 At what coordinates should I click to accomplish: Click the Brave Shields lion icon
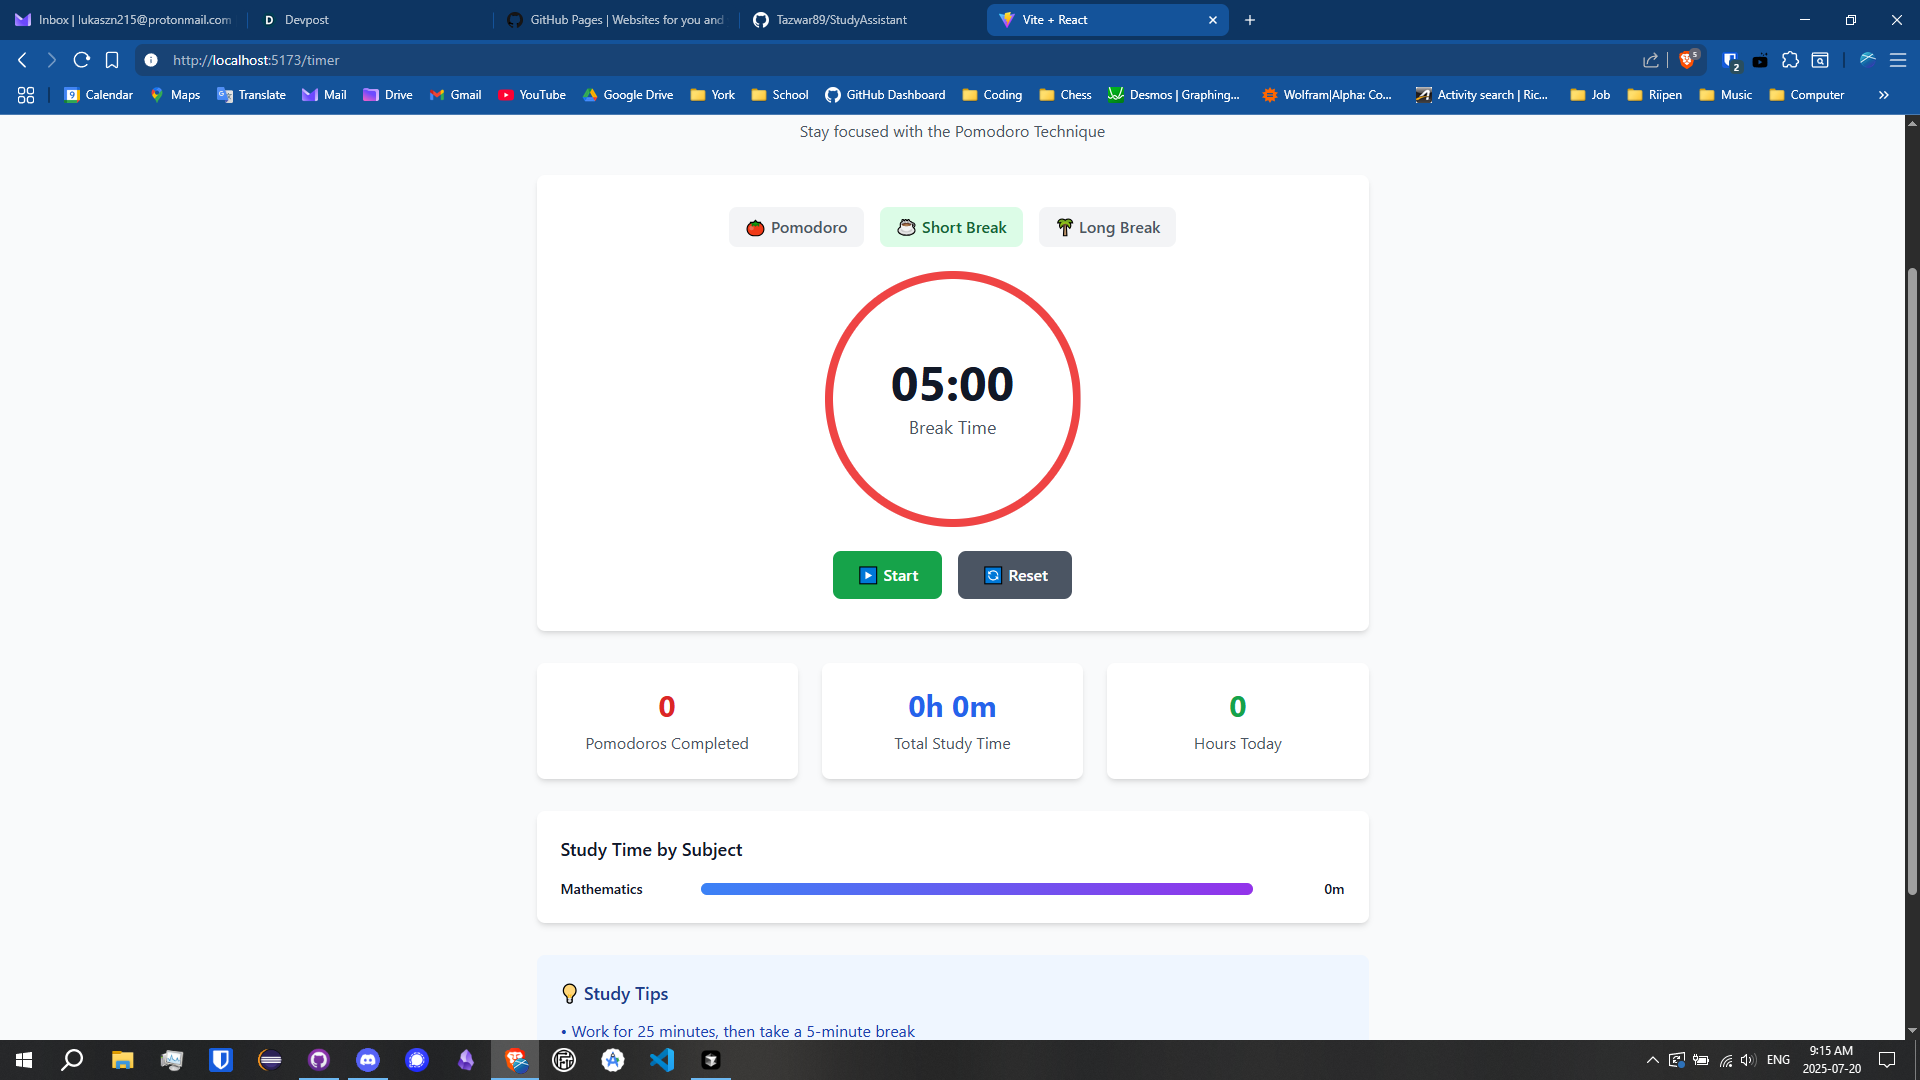[1687, 60]
